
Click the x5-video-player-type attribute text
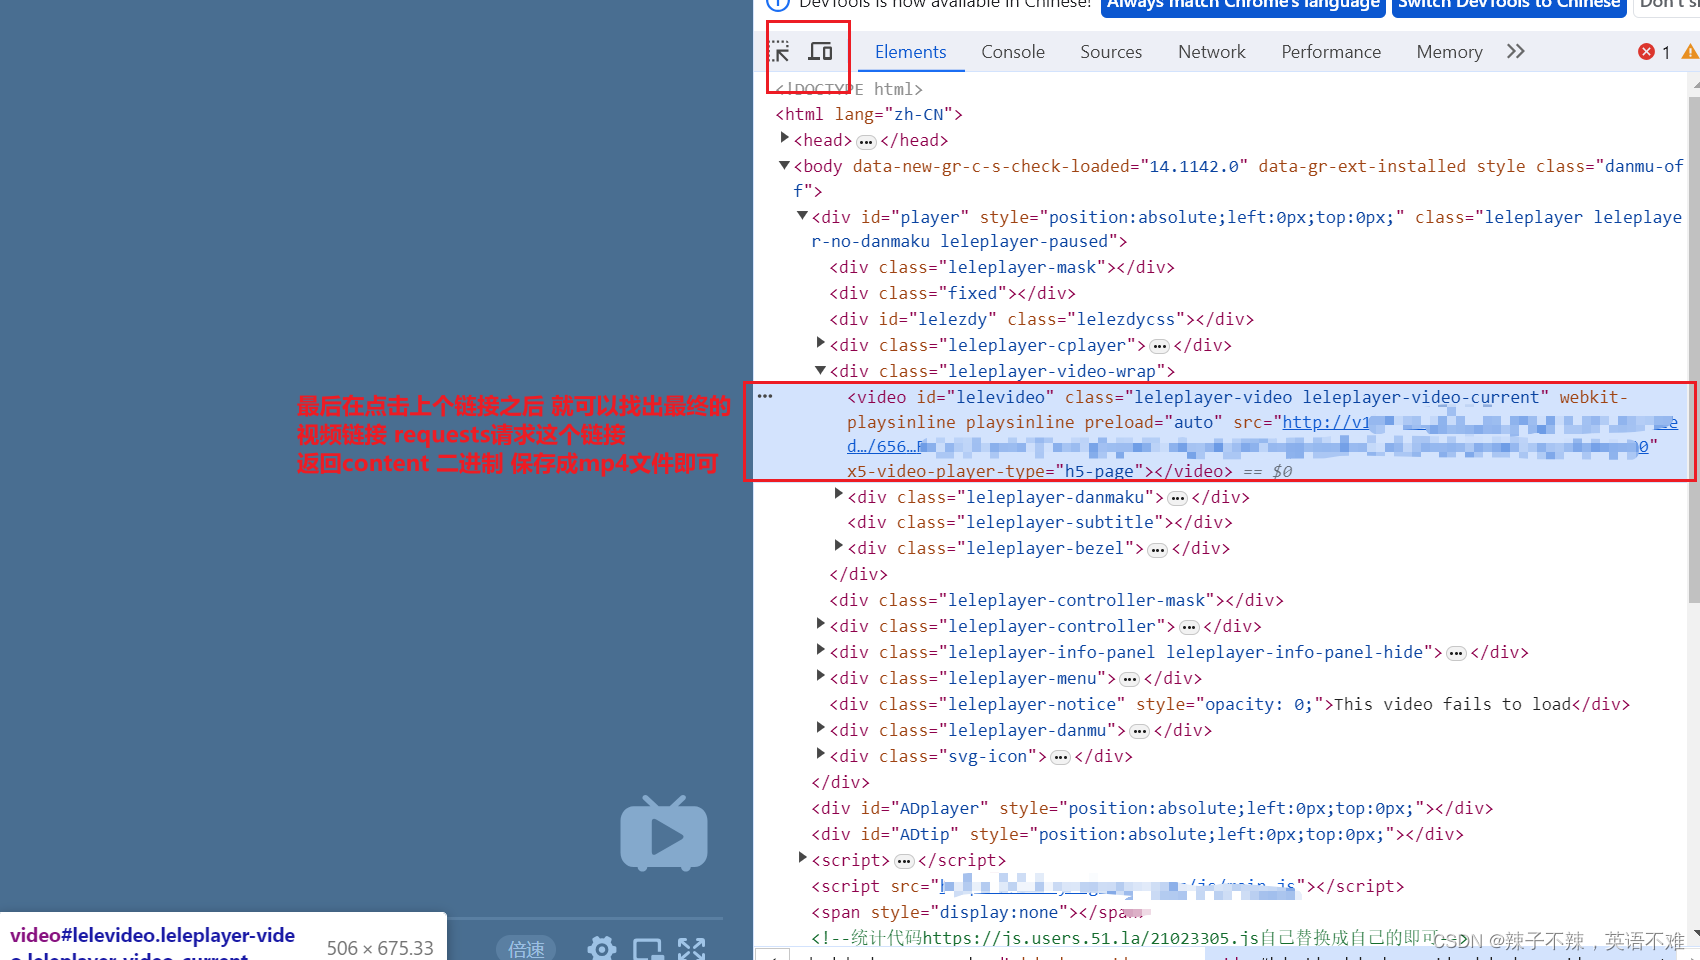995,471
